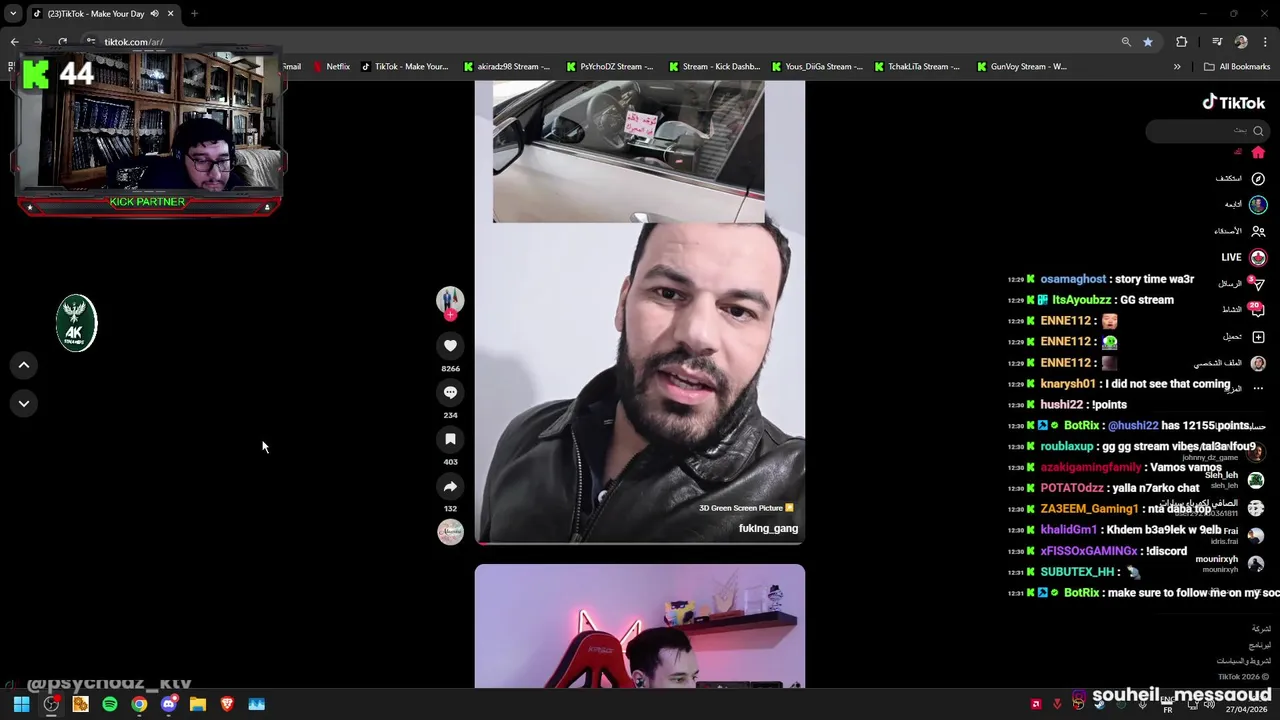This screenshot has width=1280, height=720.
Task: Like the video with the heart icon
Action: [x=450, y=345]
